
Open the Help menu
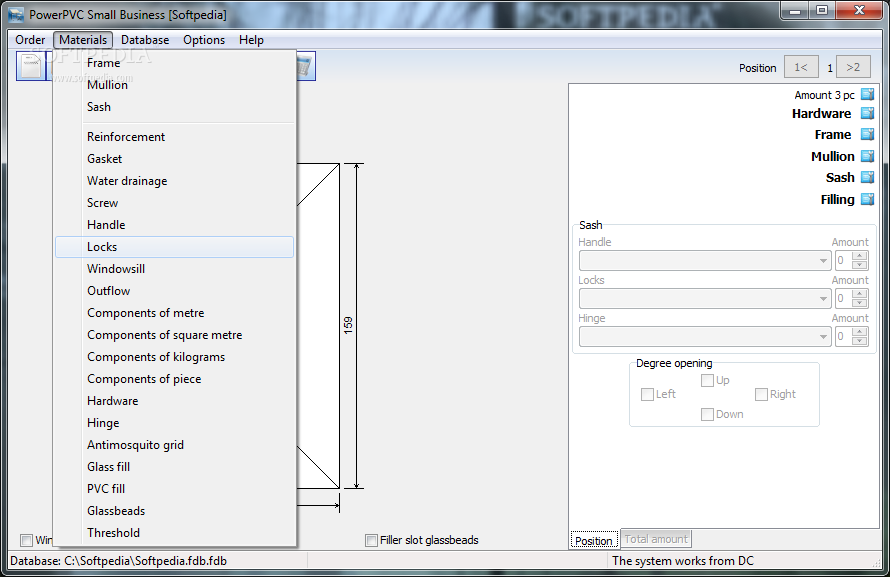251,40
